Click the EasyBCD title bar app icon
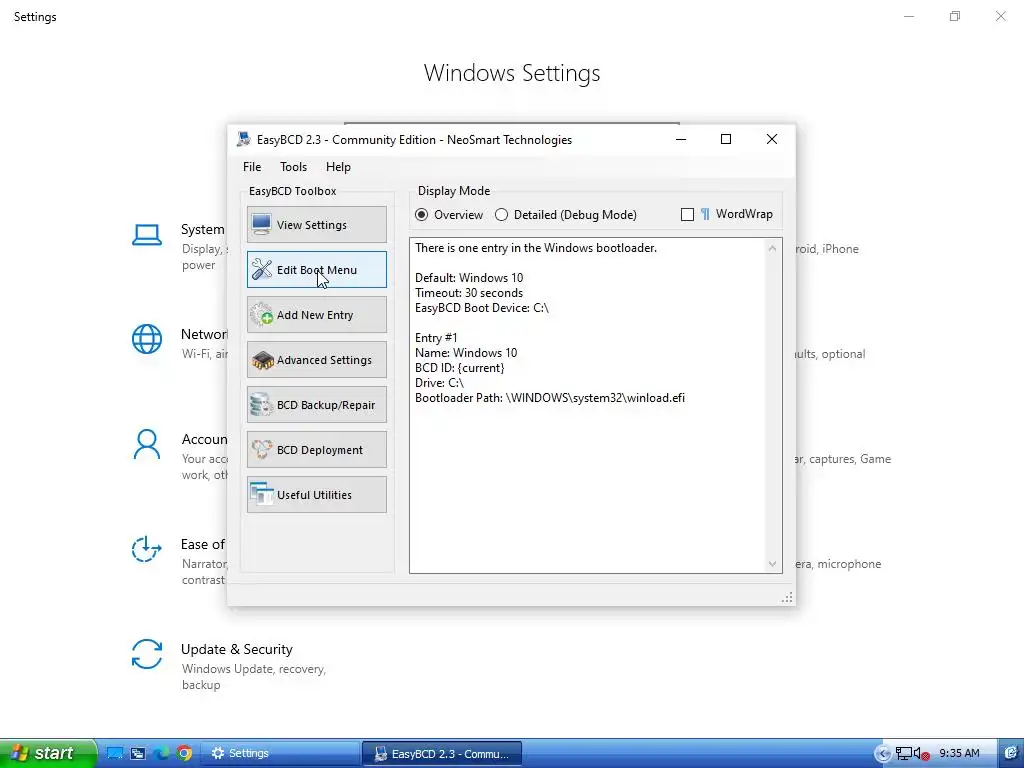The height and width of the screenshot is (768, 1024). click(244, 139)
